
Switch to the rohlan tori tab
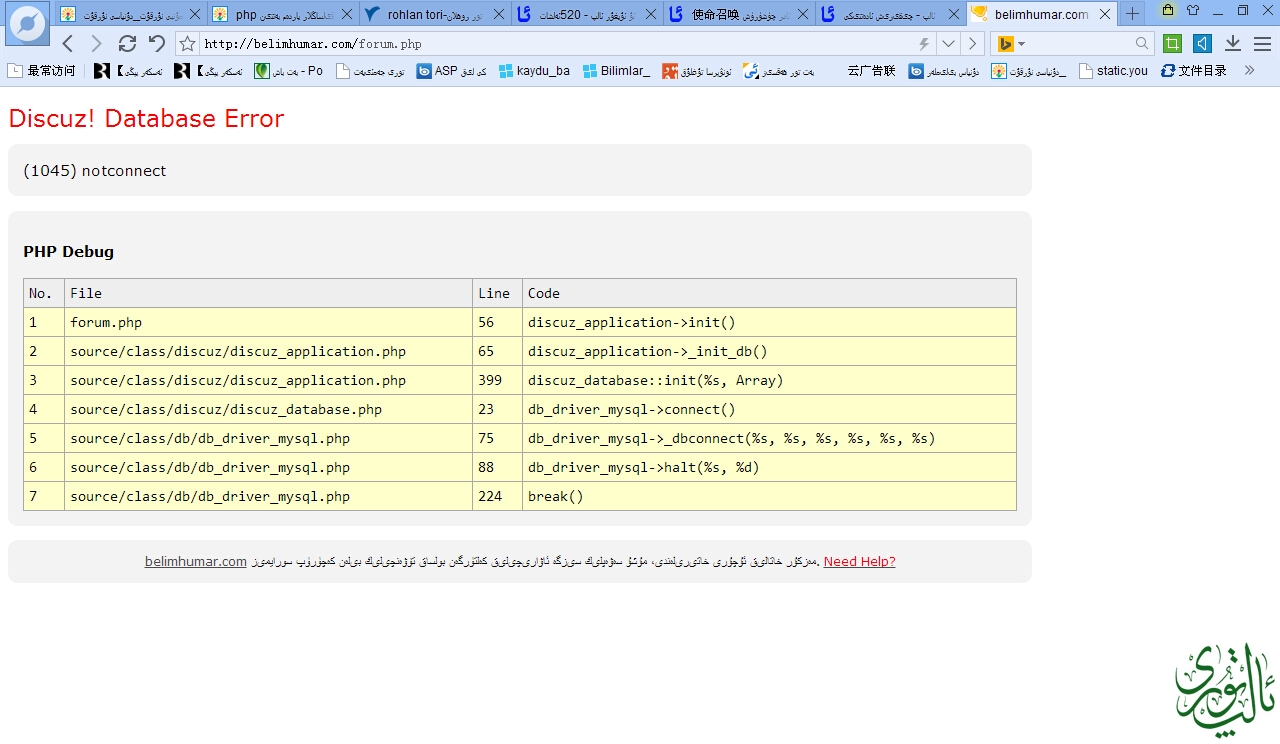(435, 14)
